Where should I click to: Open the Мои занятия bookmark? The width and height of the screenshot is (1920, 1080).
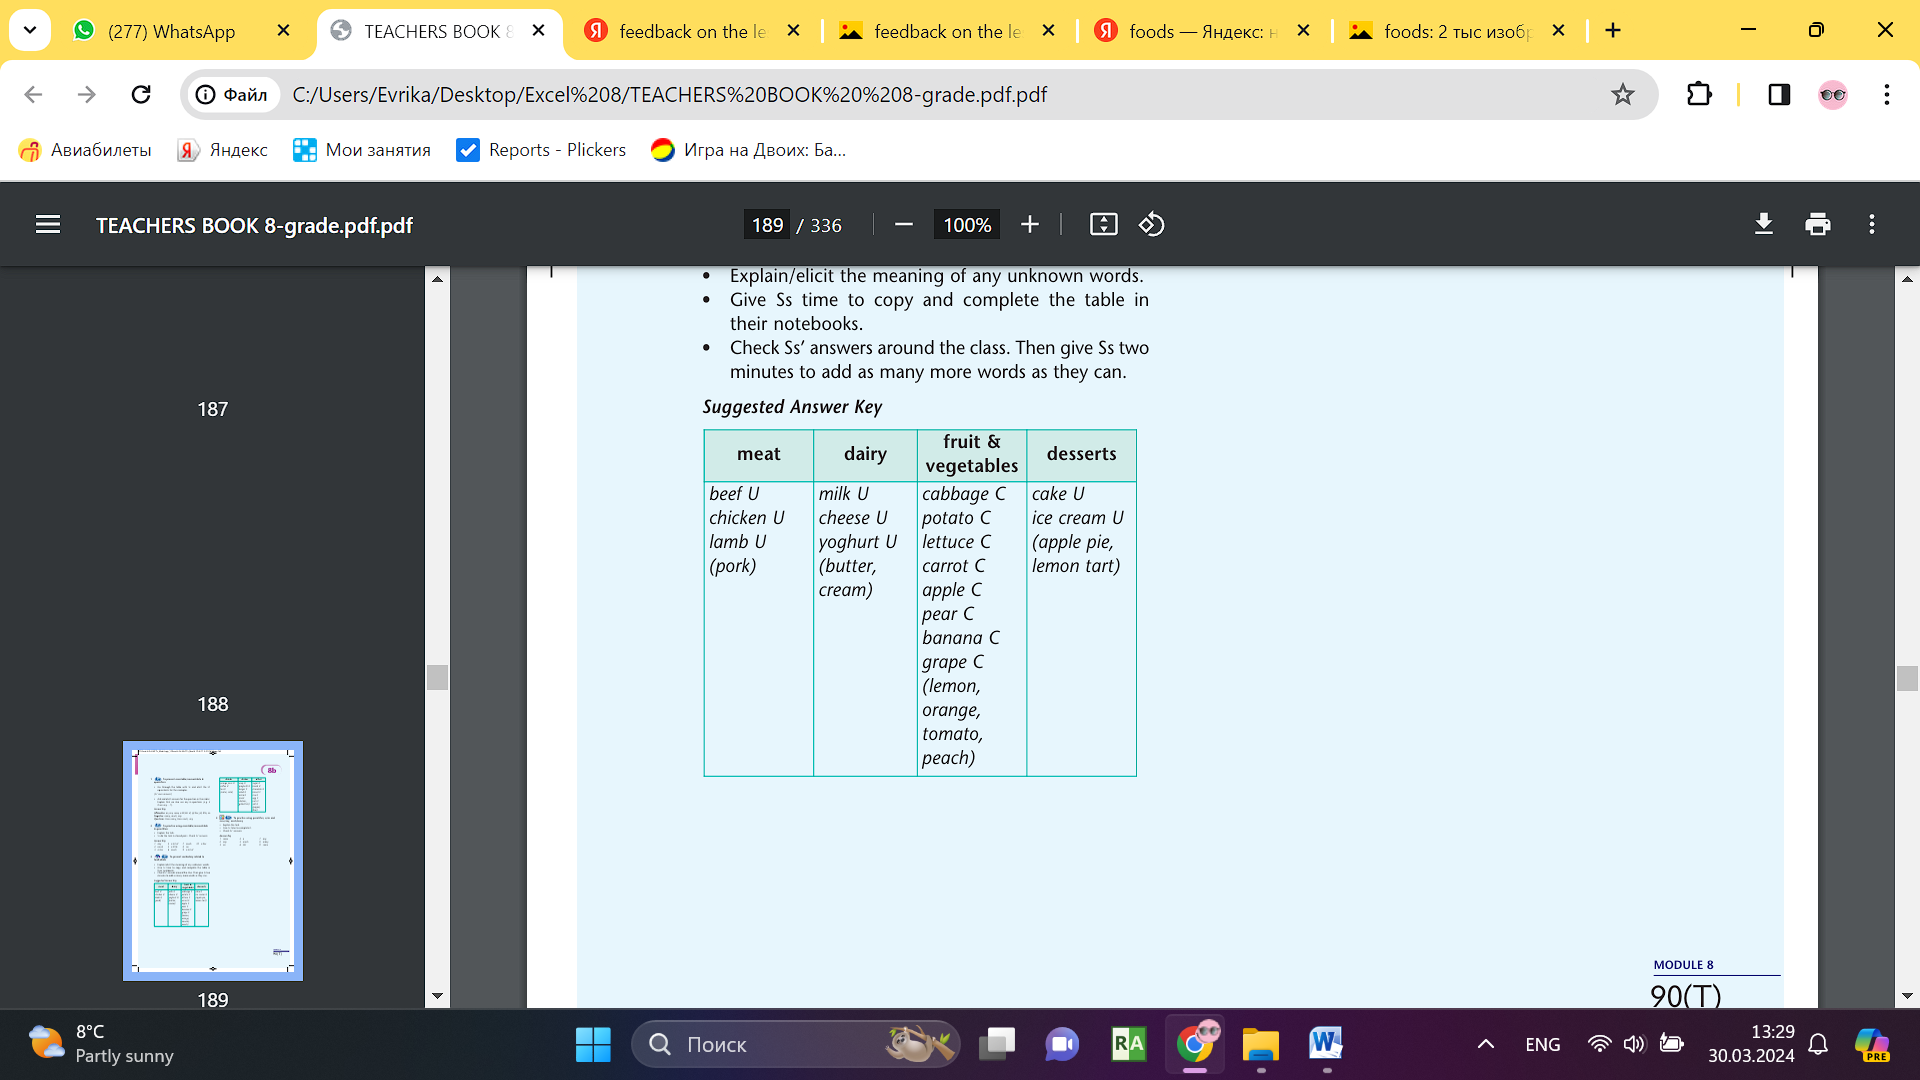(362, 150)
